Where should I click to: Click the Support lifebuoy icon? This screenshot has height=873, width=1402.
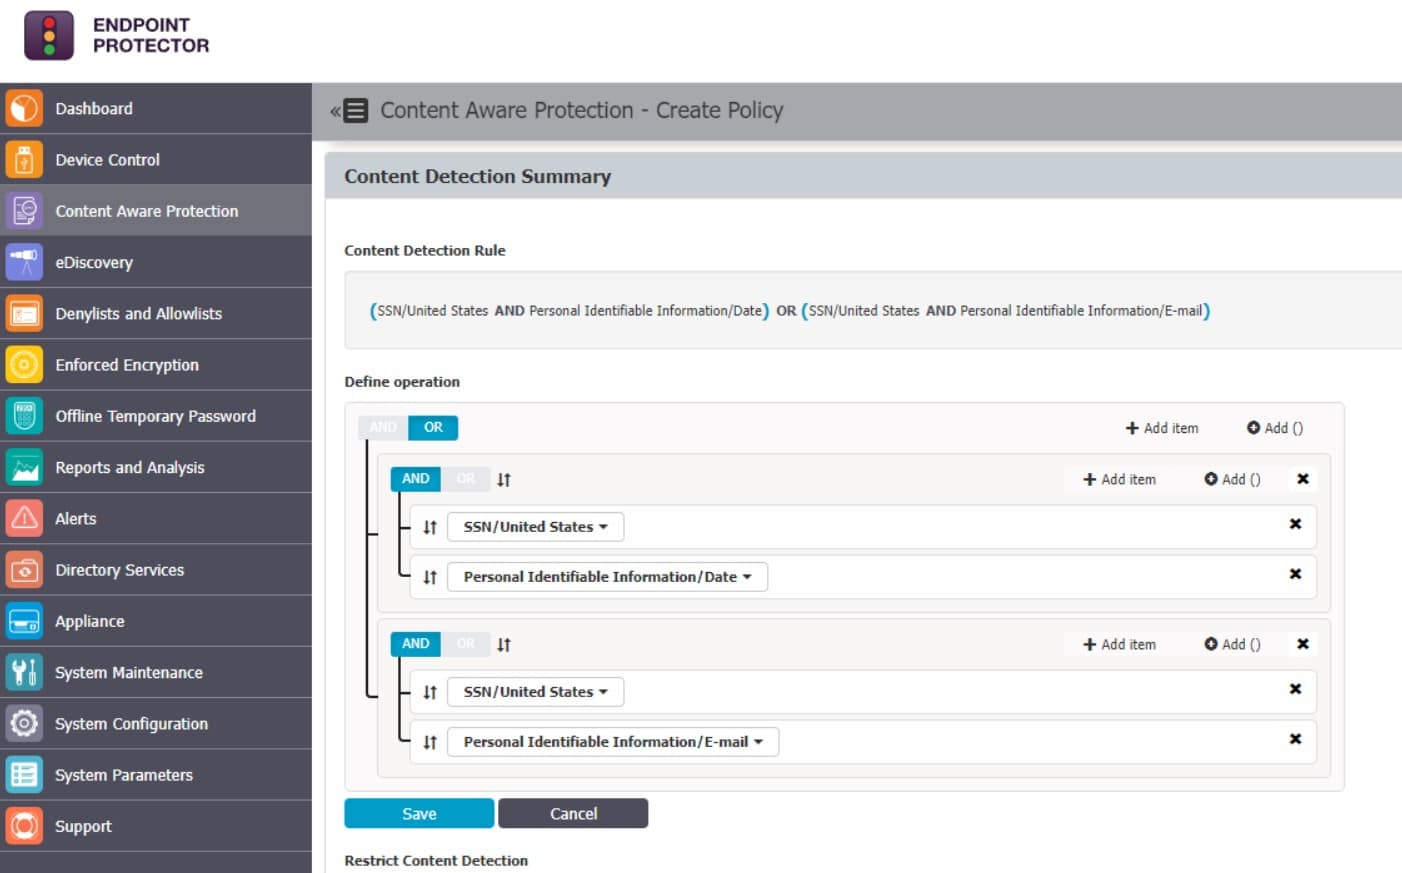[x=24, y=826]
